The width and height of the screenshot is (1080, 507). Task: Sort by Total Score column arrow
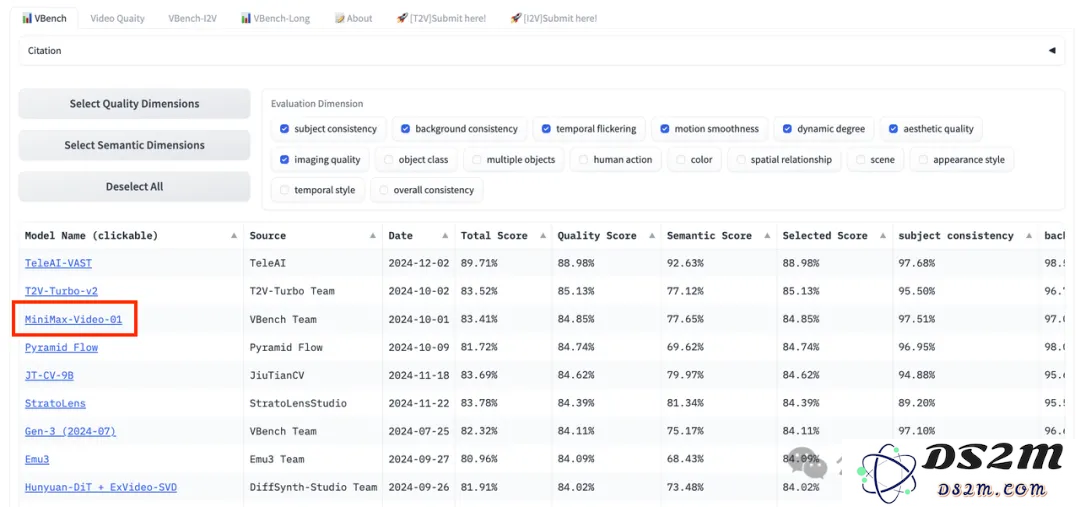(x=541, y=236)
